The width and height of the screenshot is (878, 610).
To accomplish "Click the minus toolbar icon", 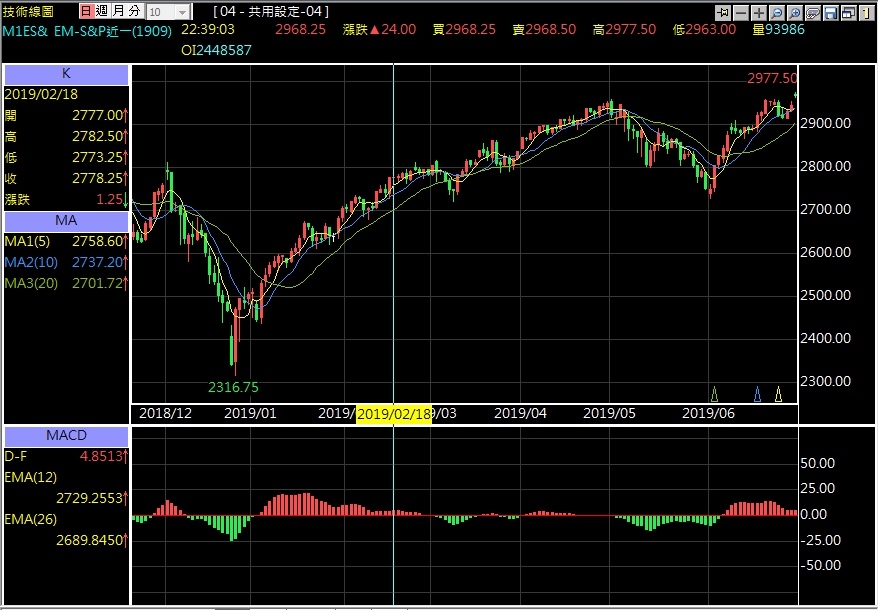I will coord(741,12).
